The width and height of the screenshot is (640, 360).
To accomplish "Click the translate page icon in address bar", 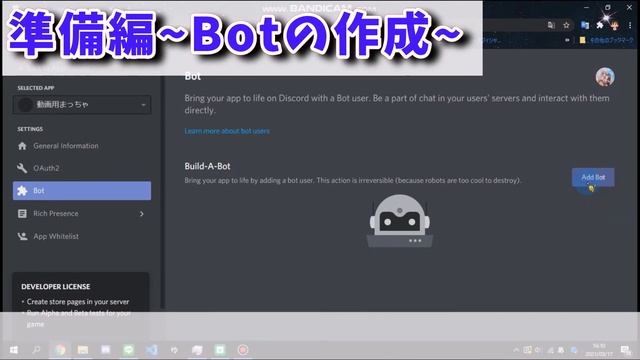I will point(551,25).
